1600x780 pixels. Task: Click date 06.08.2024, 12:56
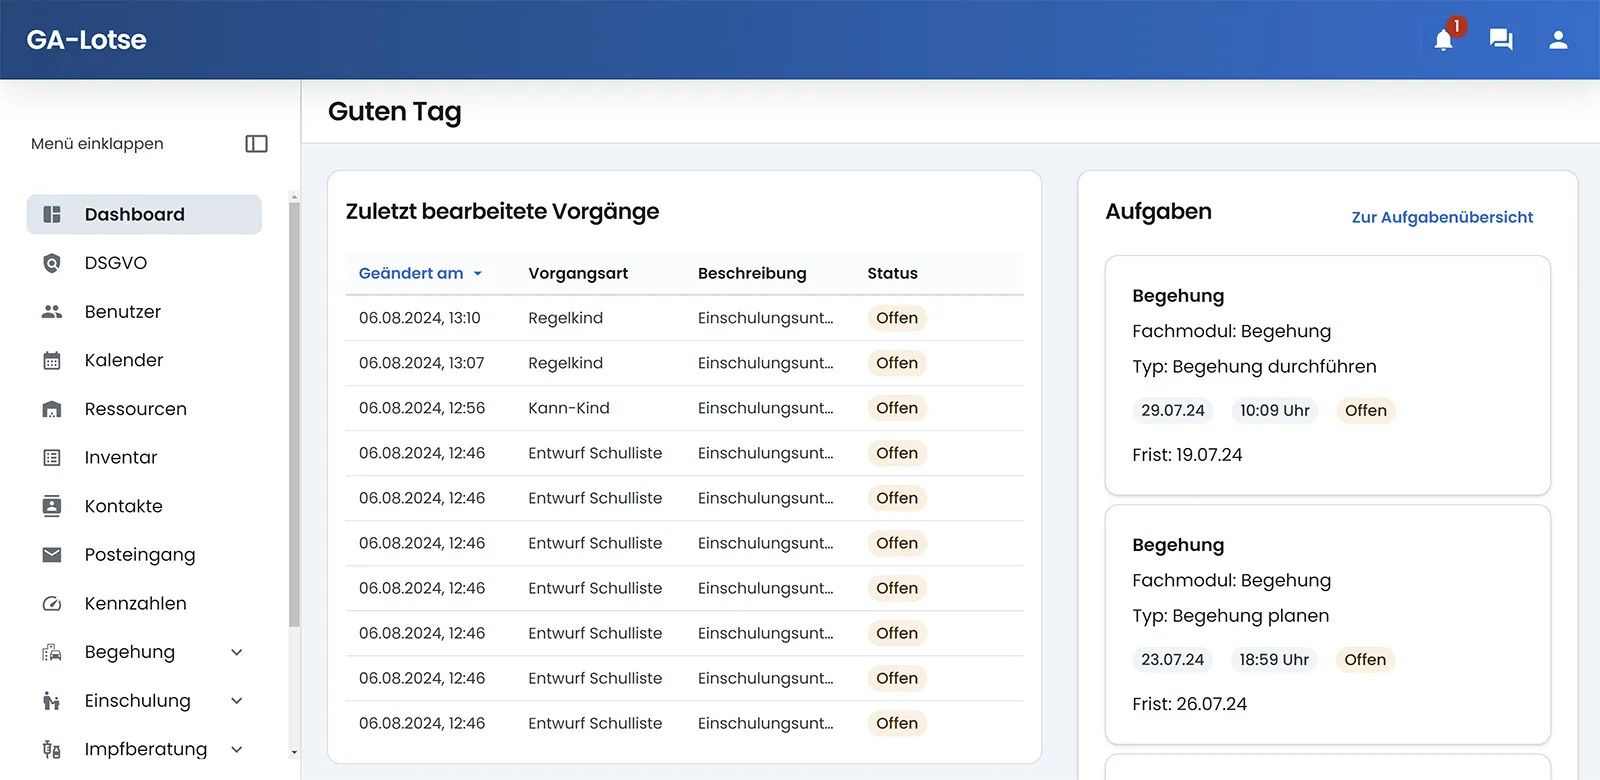[x=422, y=408]
